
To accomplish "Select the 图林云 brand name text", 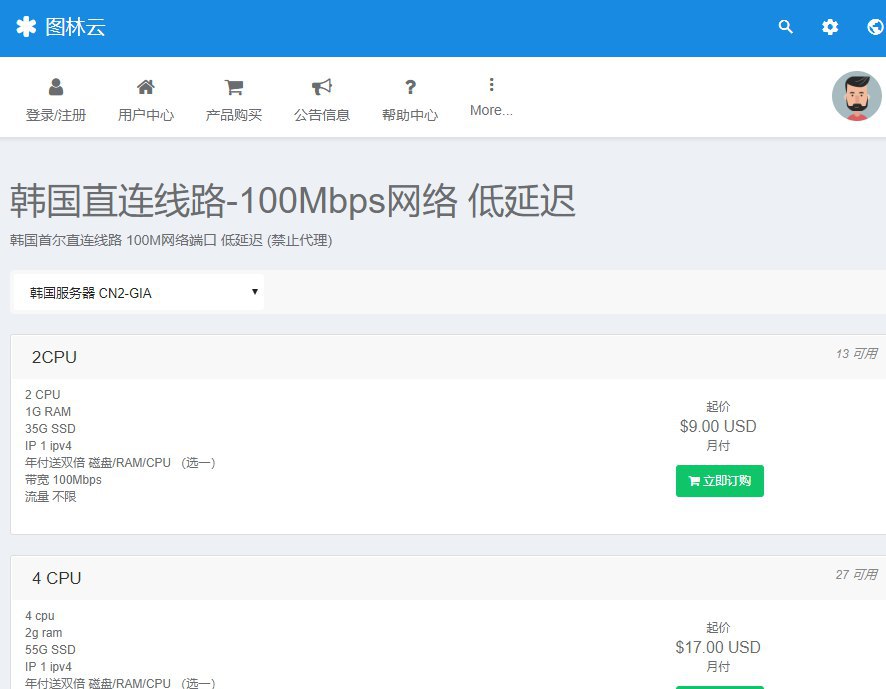I will pos(75,27).
